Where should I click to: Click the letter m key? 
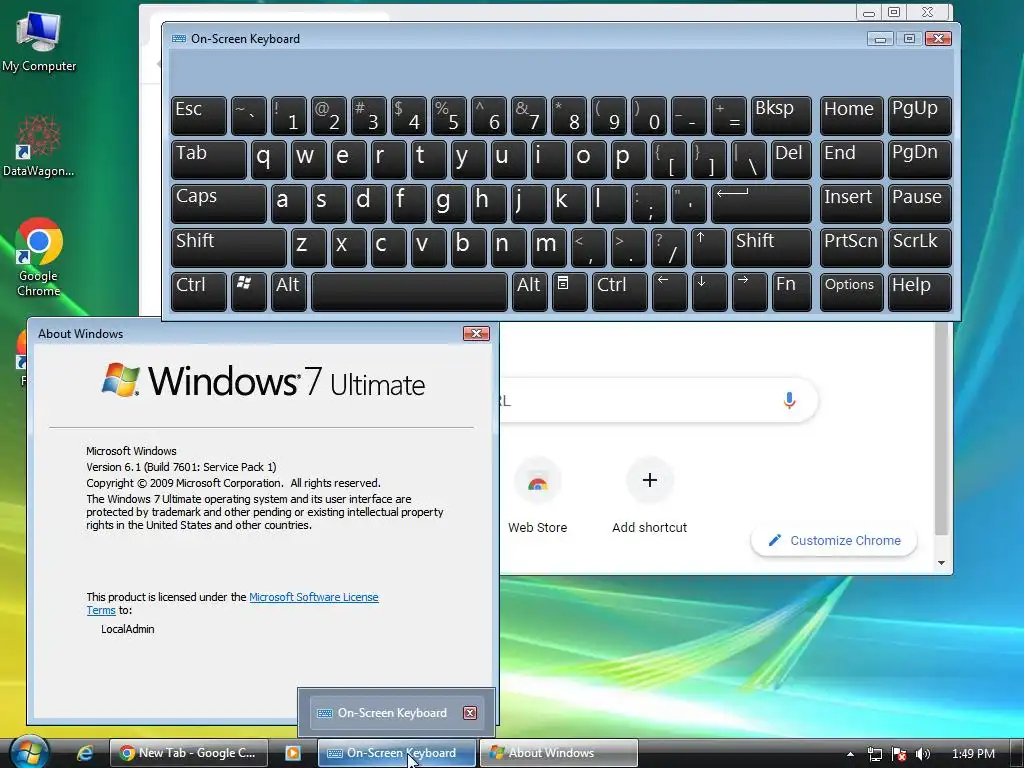coord(549,248)
